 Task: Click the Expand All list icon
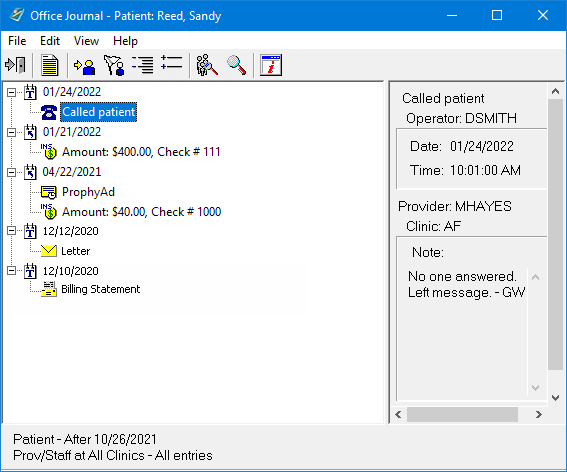pyautogui.click(x=171, y=62)
